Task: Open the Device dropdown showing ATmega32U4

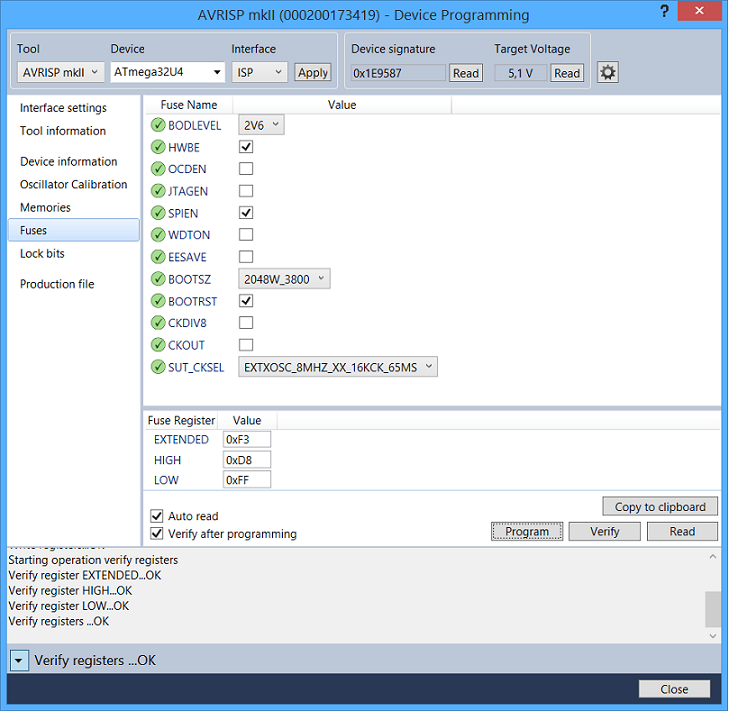Action: (167, 72)
